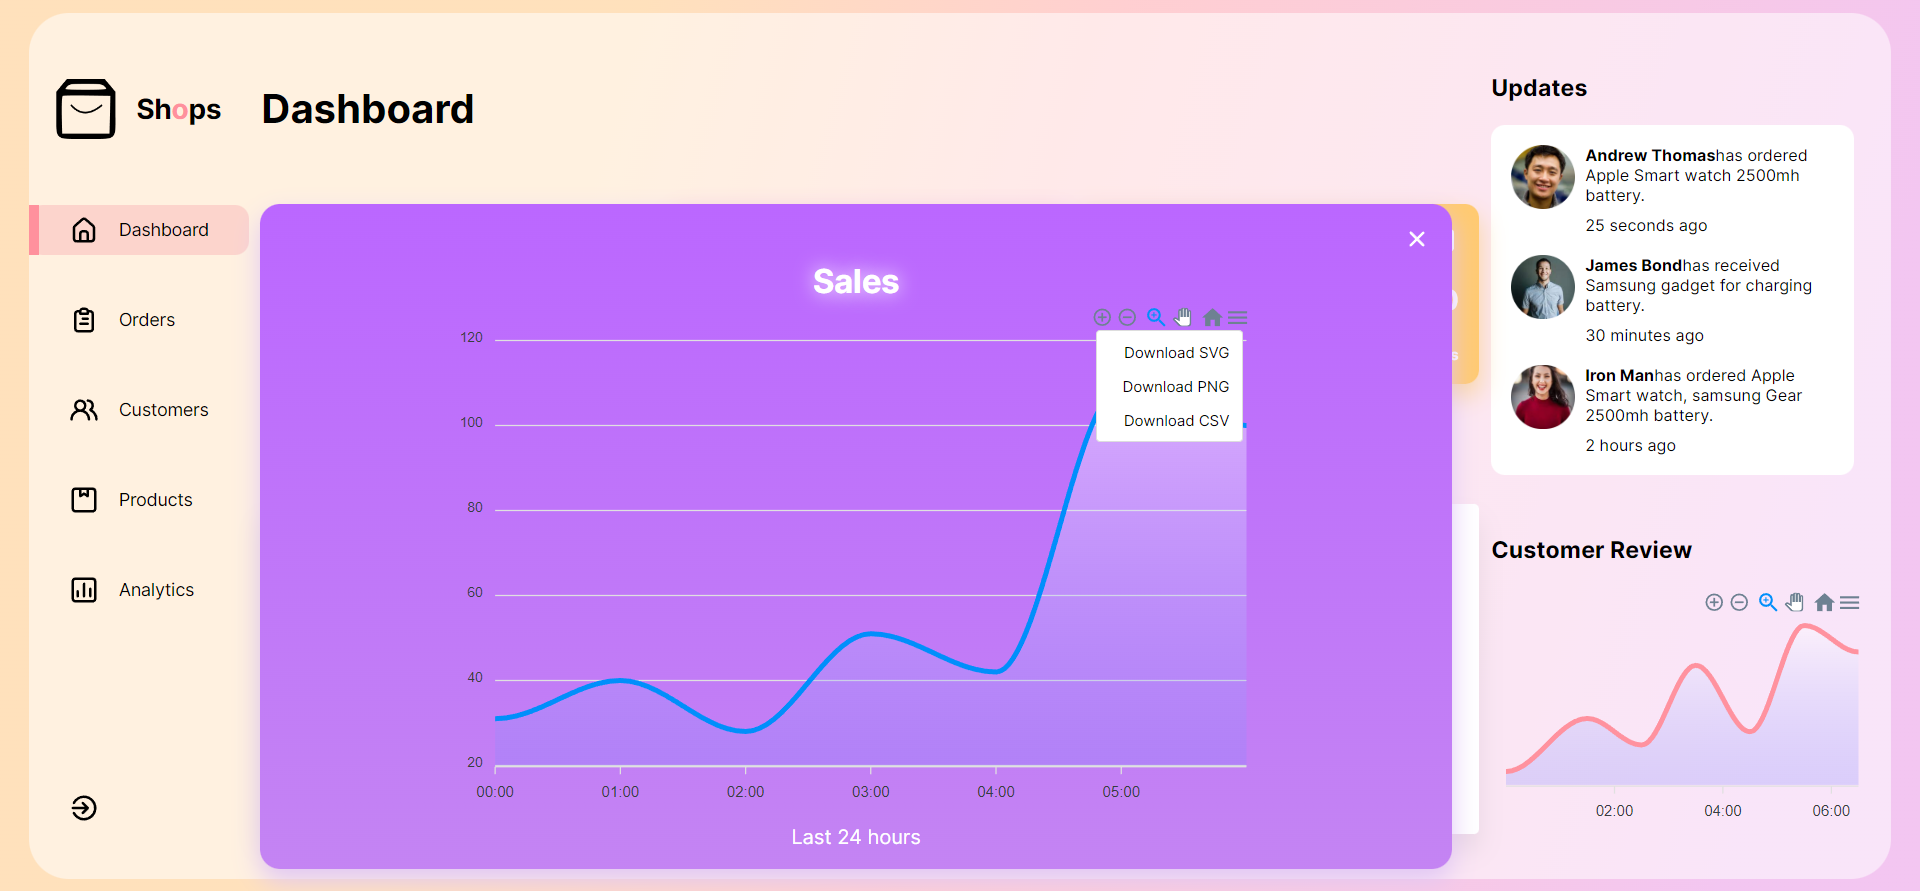Close the Sales chart modal
Screen dimensions: 1920x891
coord(1417,239)
